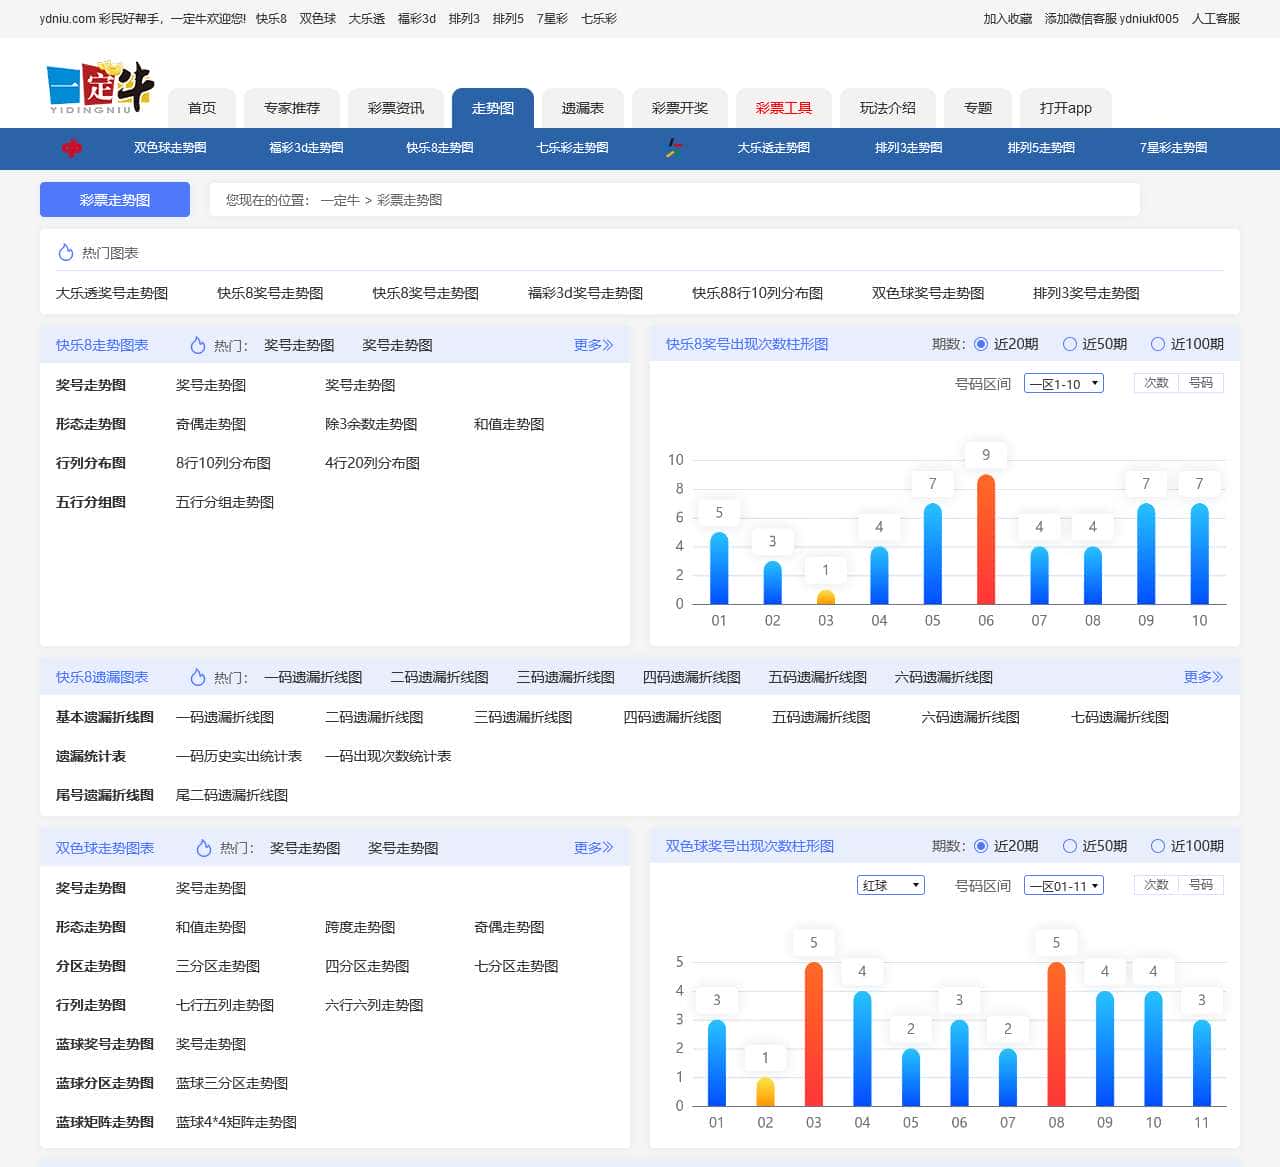Viewport: 1280px width, 1167px height.
Task: Click 七乐彩 link in top bar
Action: pos(599,19)
